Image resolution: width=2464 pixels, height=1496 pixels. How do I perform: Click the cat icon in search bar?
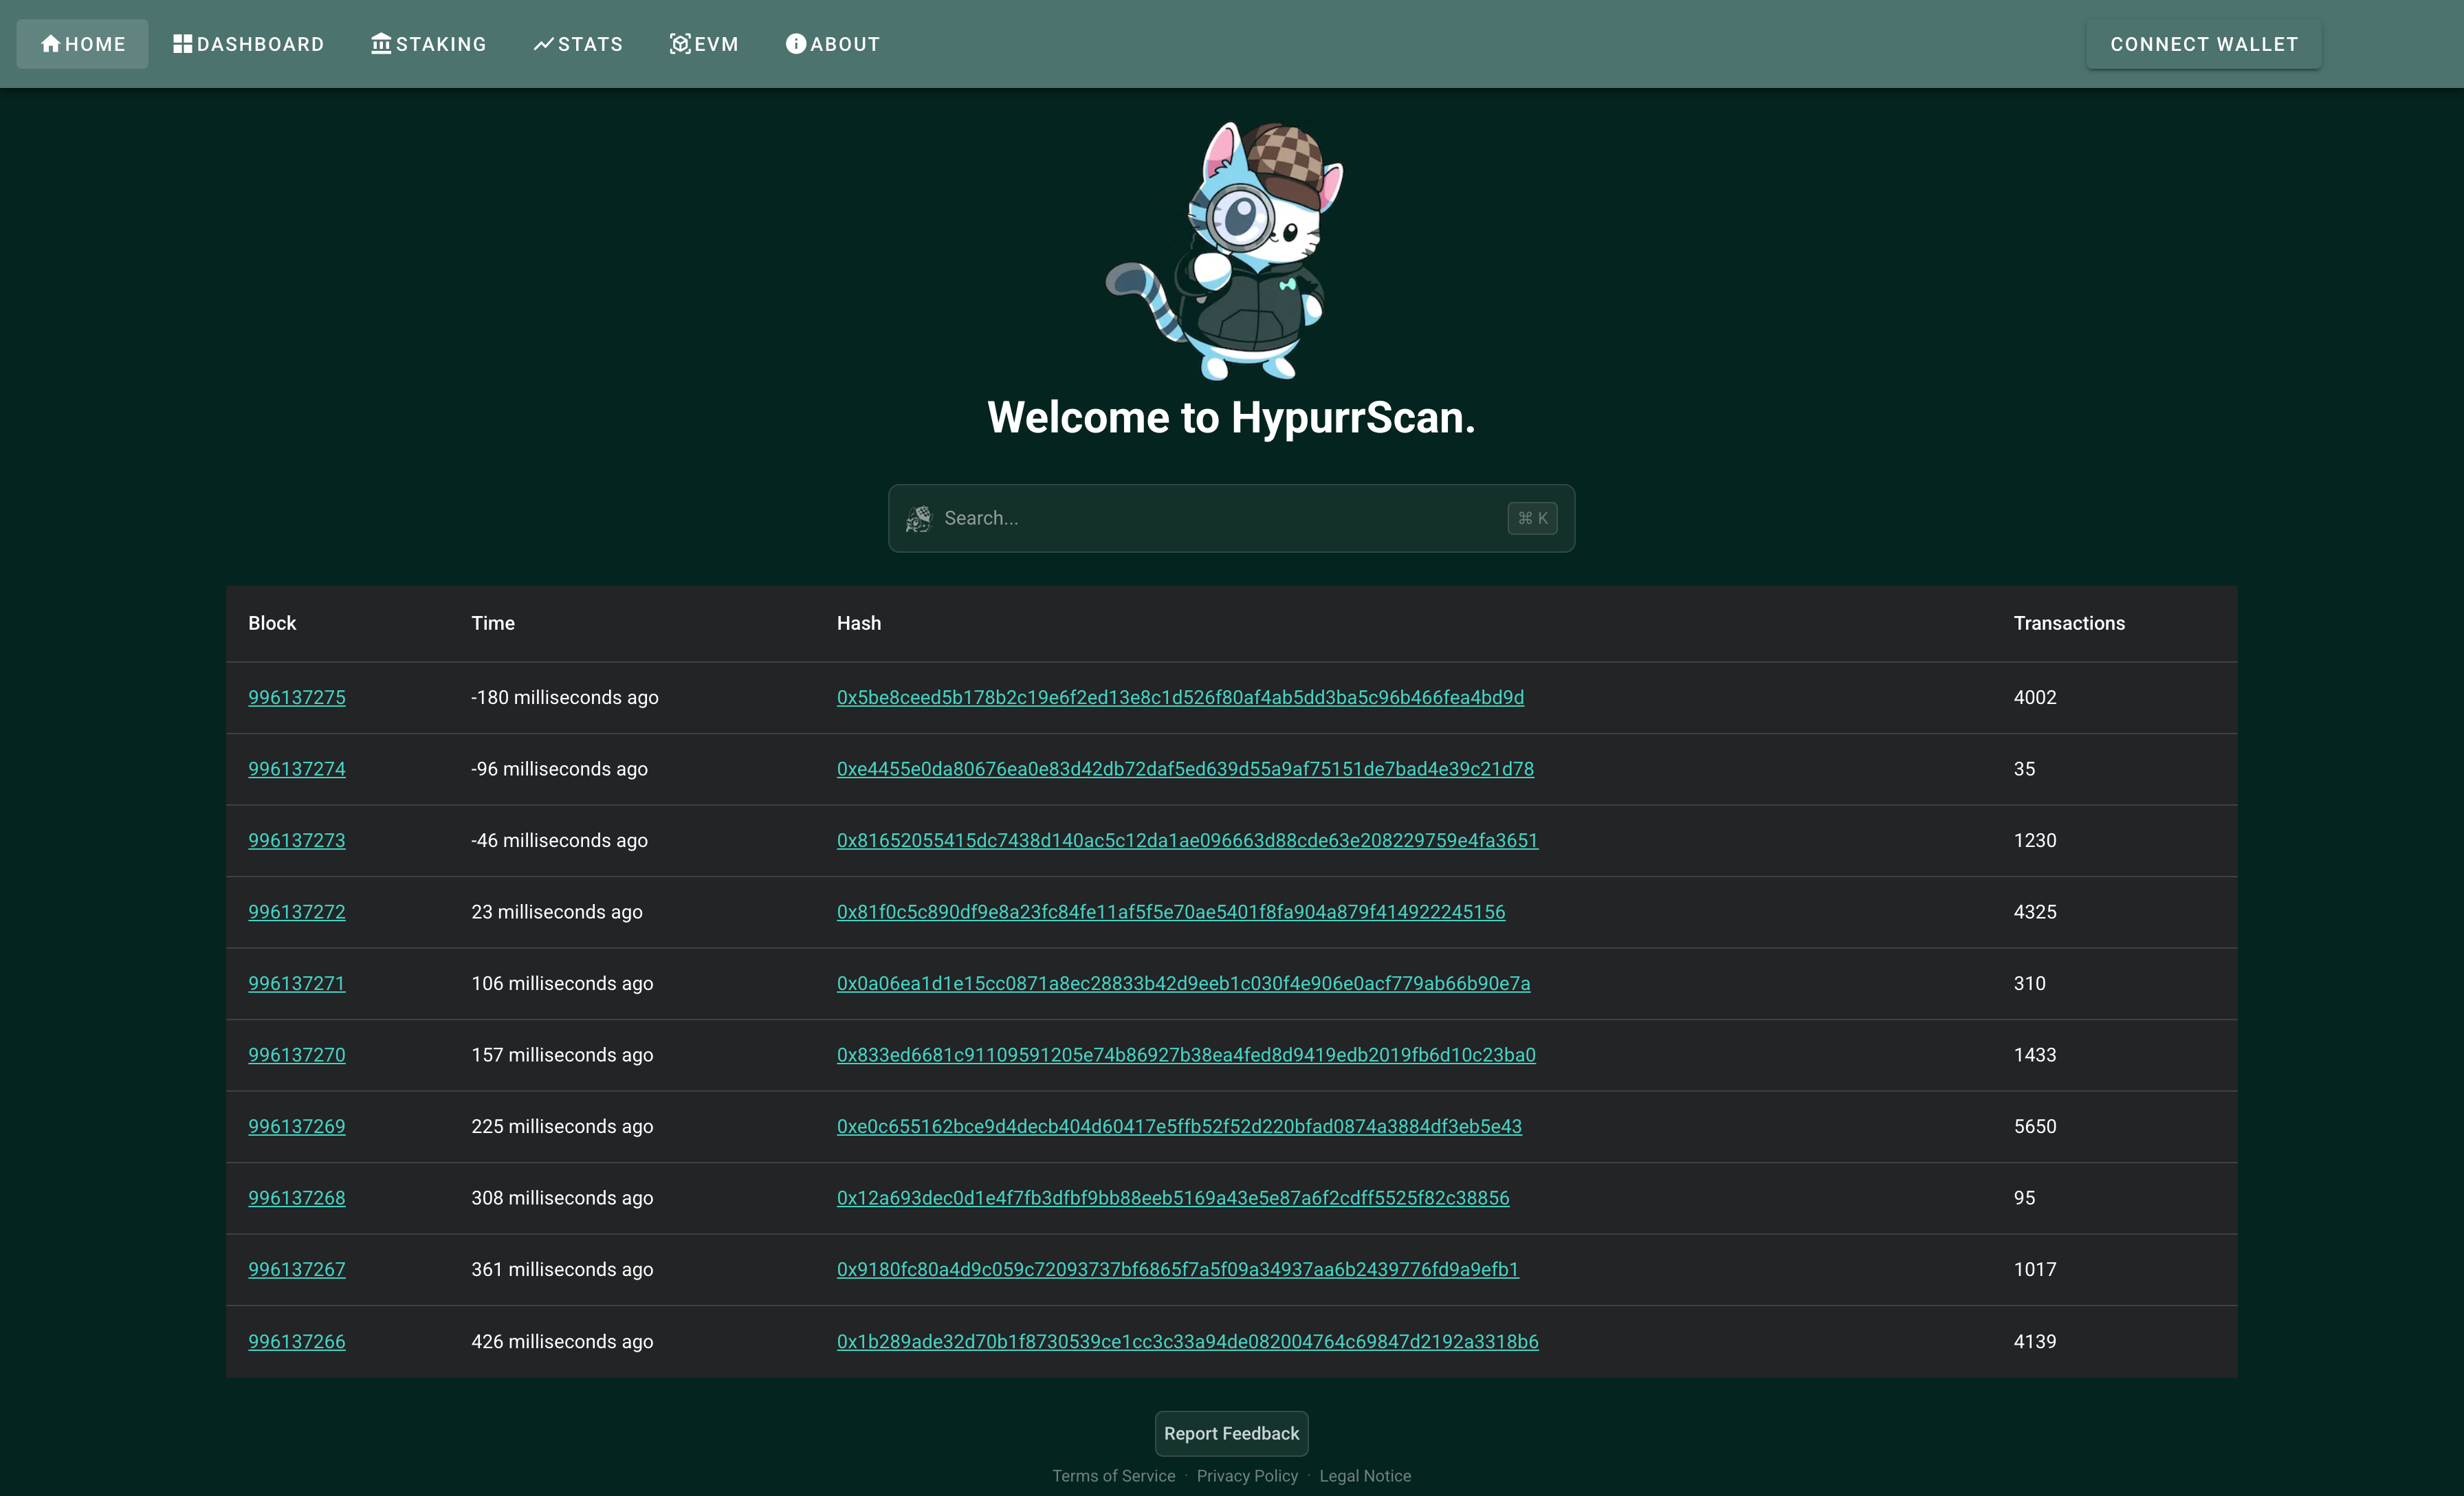click(x=918, y=518)
